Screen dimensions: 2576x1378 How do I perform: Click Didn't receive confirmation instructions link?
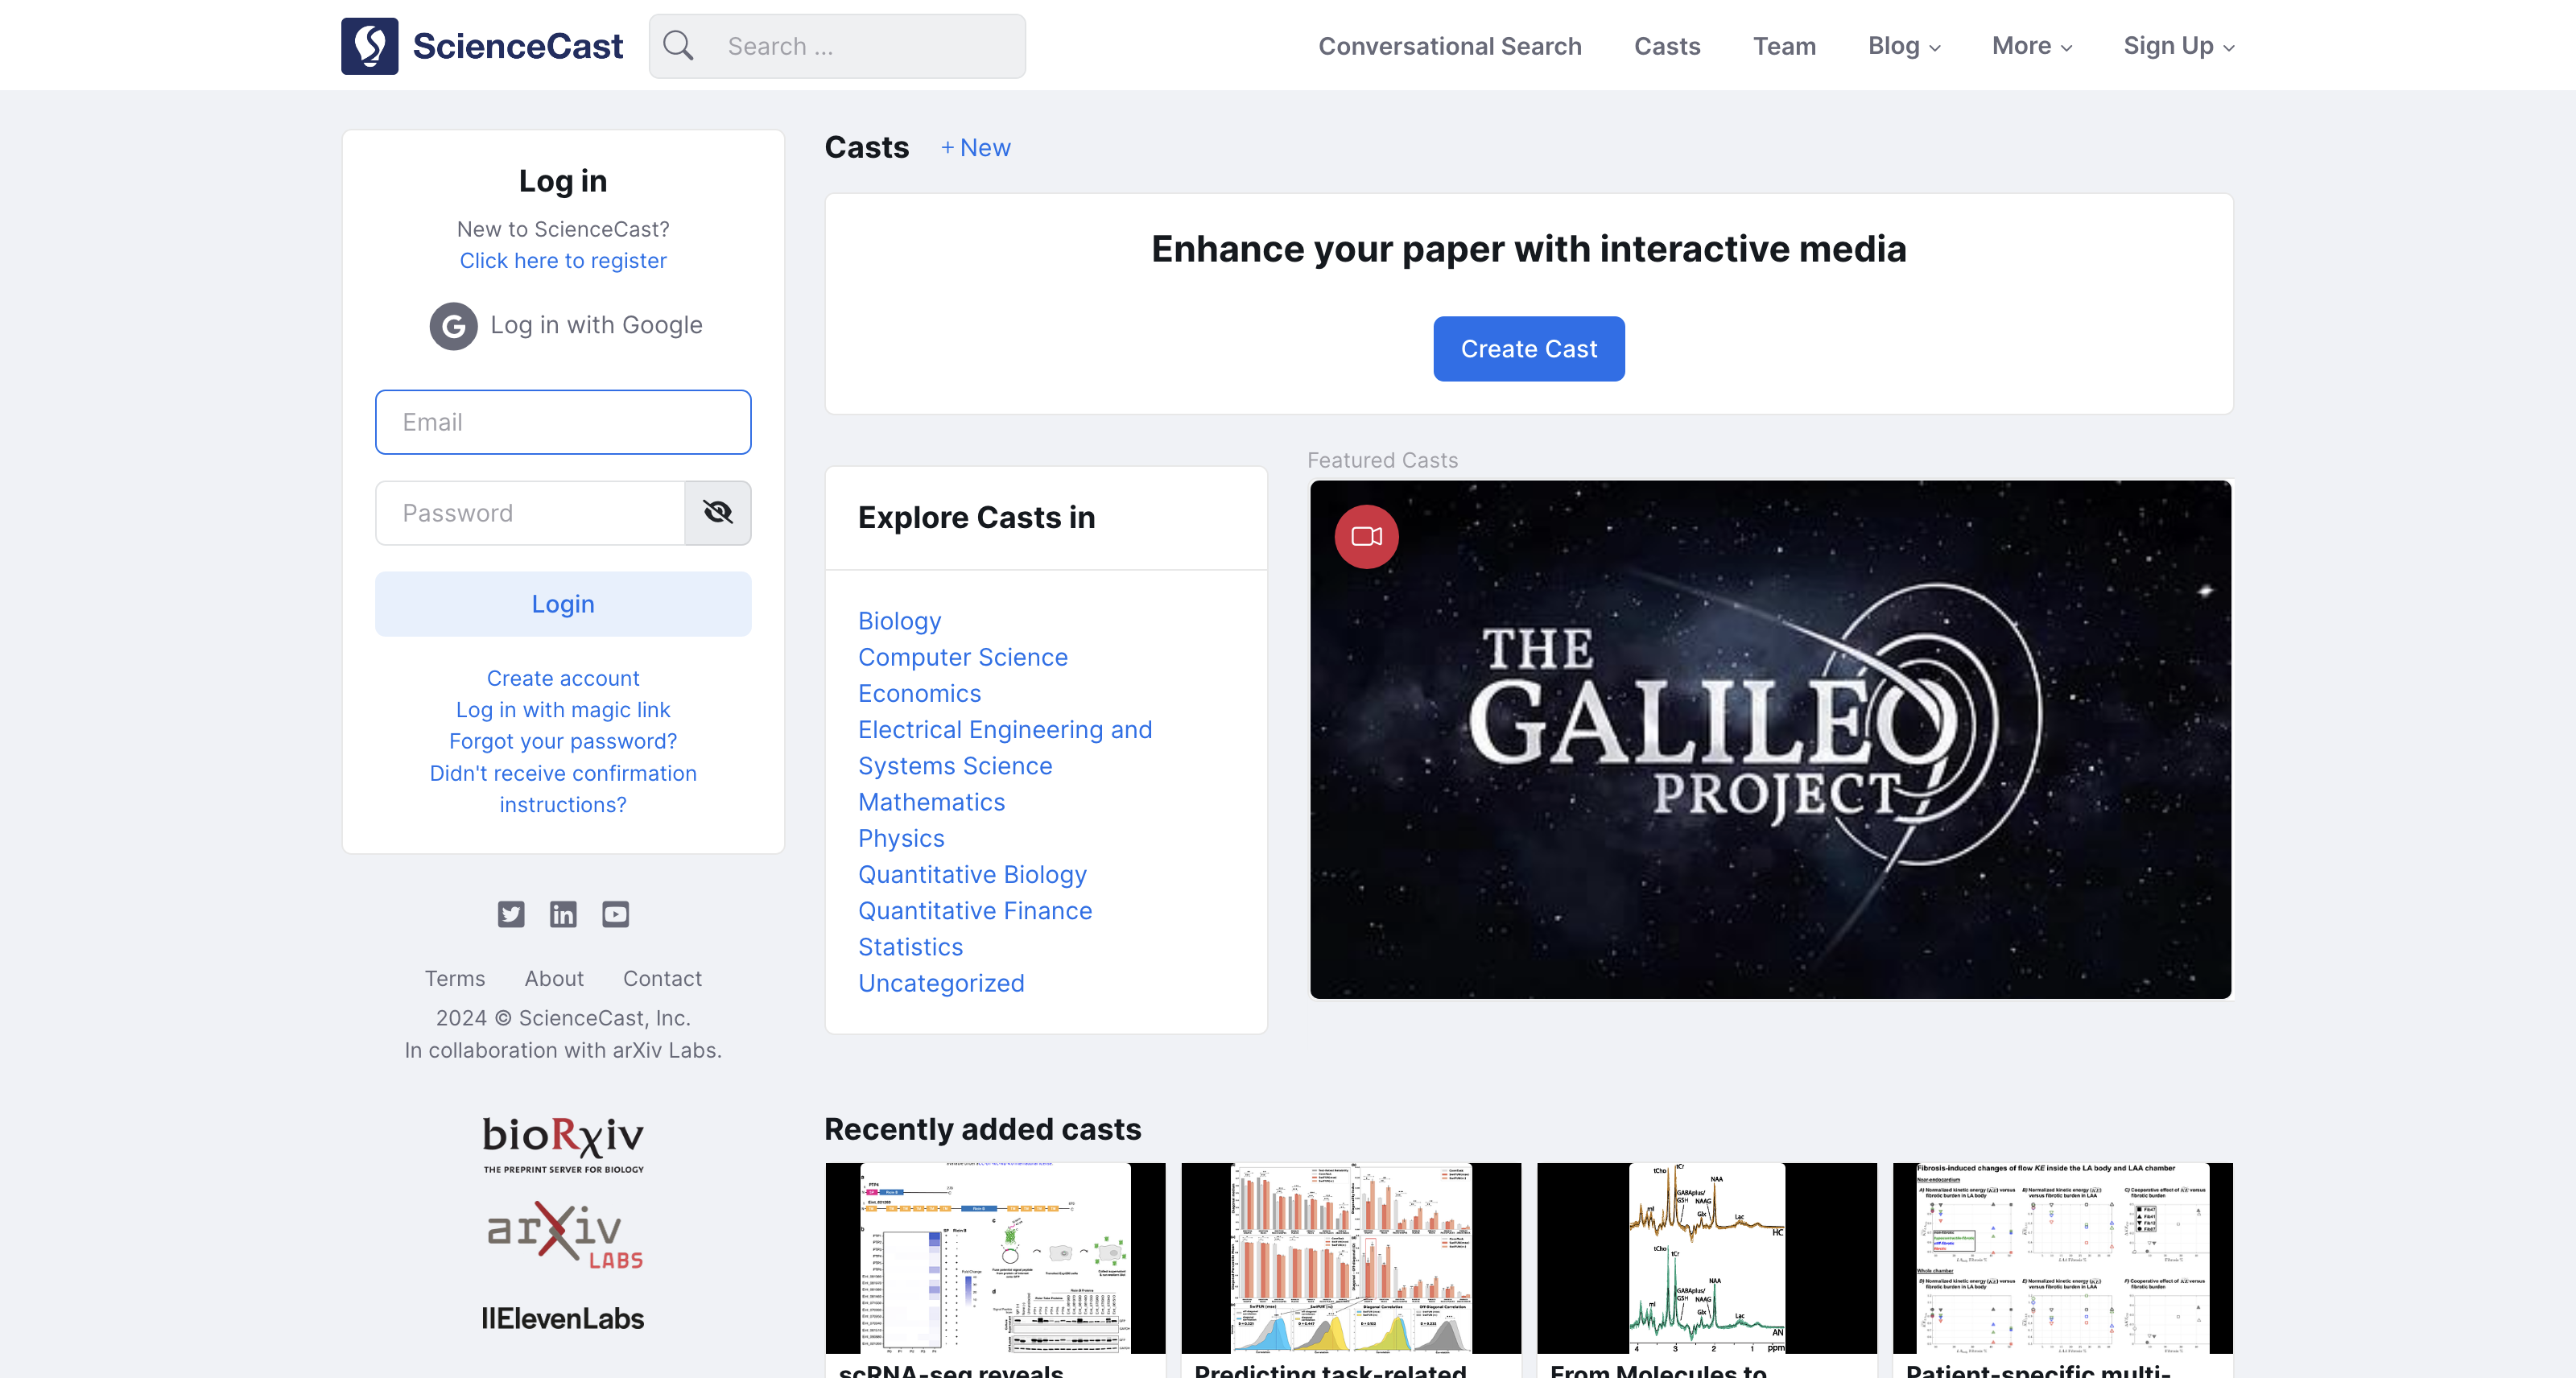563,789
